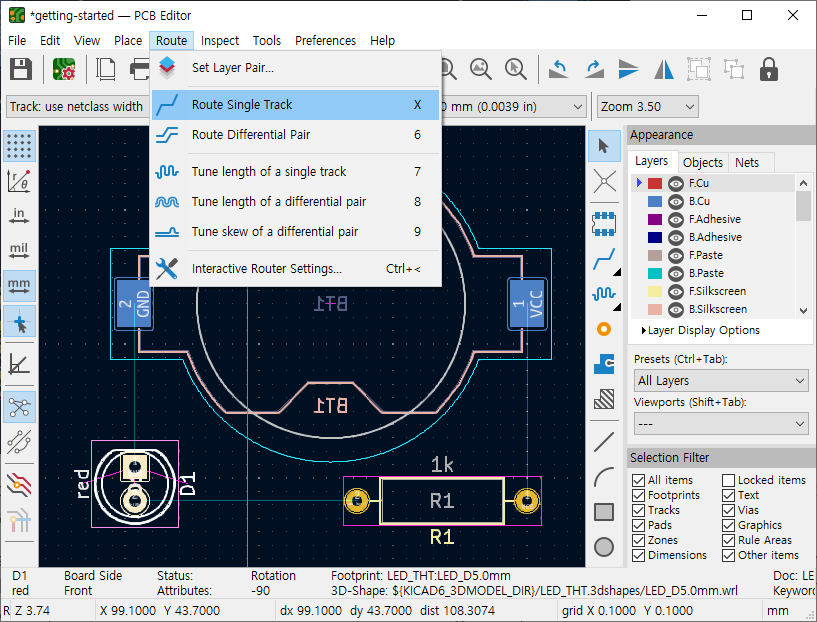The width and height of the screenshot is (817, 622).
Task: Toggle F.Cu layer visibility eye
Action: (676, 183)
